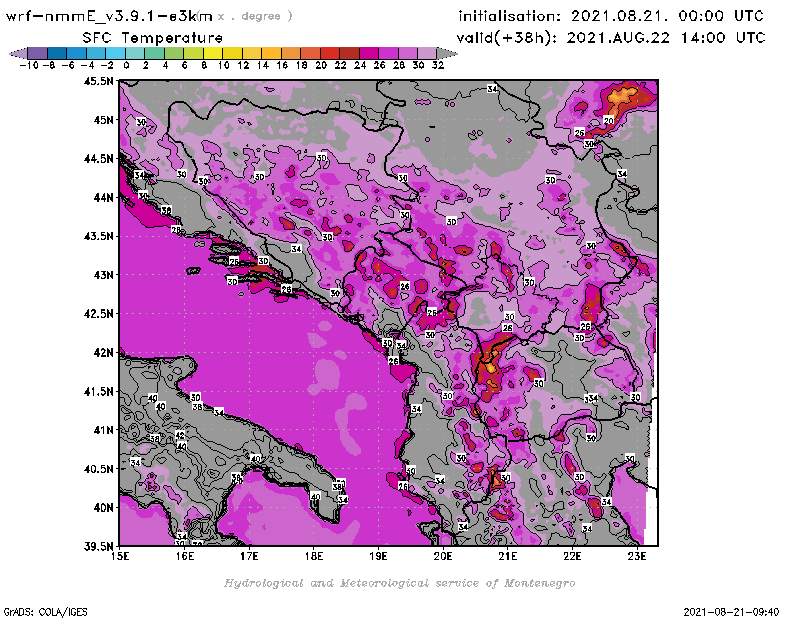
Task: Click the 19E longitude axis label
Action: [x=379, y=557]
